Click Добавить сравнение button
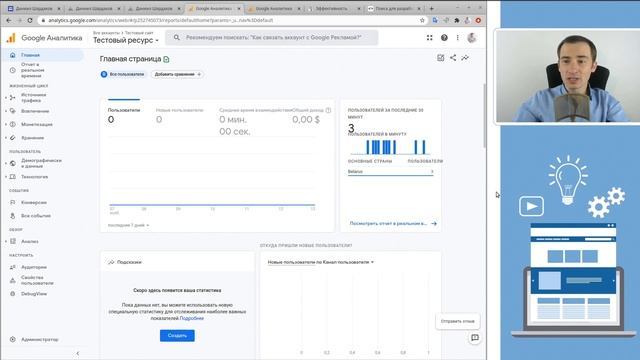 tap(178, 74)
